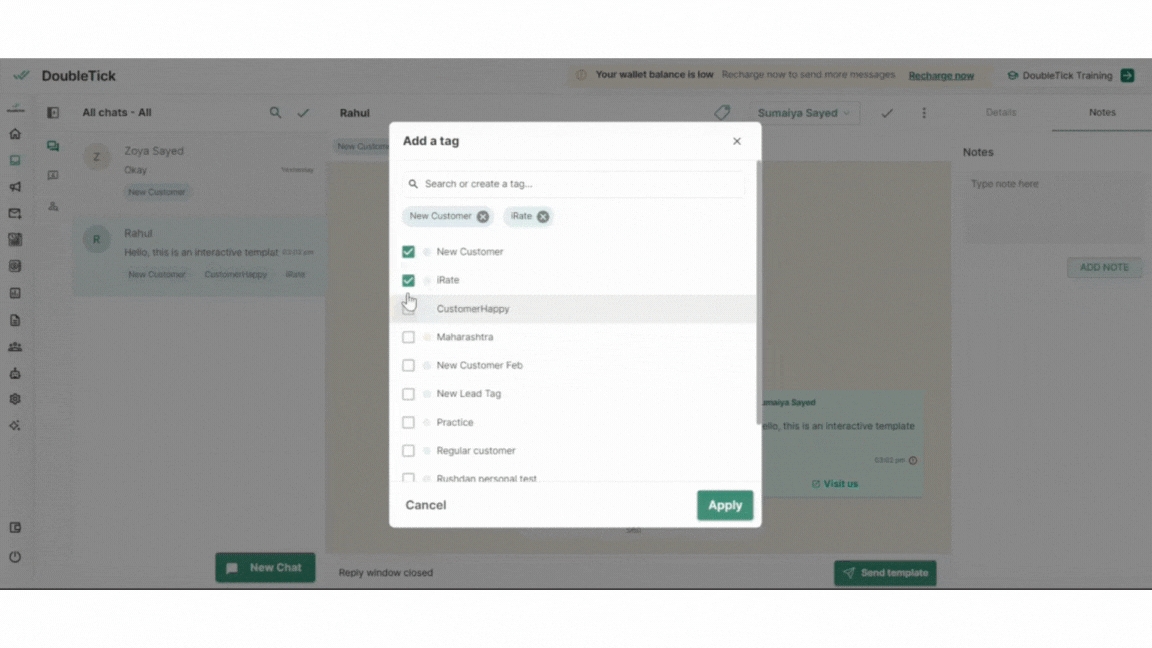Switch to the Notes tab
This screenshot has height=648, width=1152.
click(1102, 113)
